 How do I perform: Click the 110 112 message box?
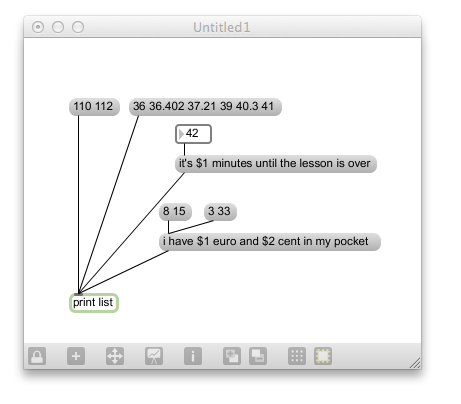pyautogui.click(x=94, y=107)
